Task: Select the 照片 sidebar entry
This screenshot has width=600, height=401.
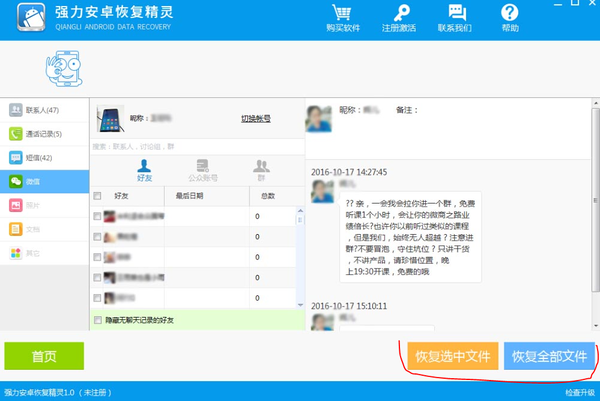Action: click(44, 205)
